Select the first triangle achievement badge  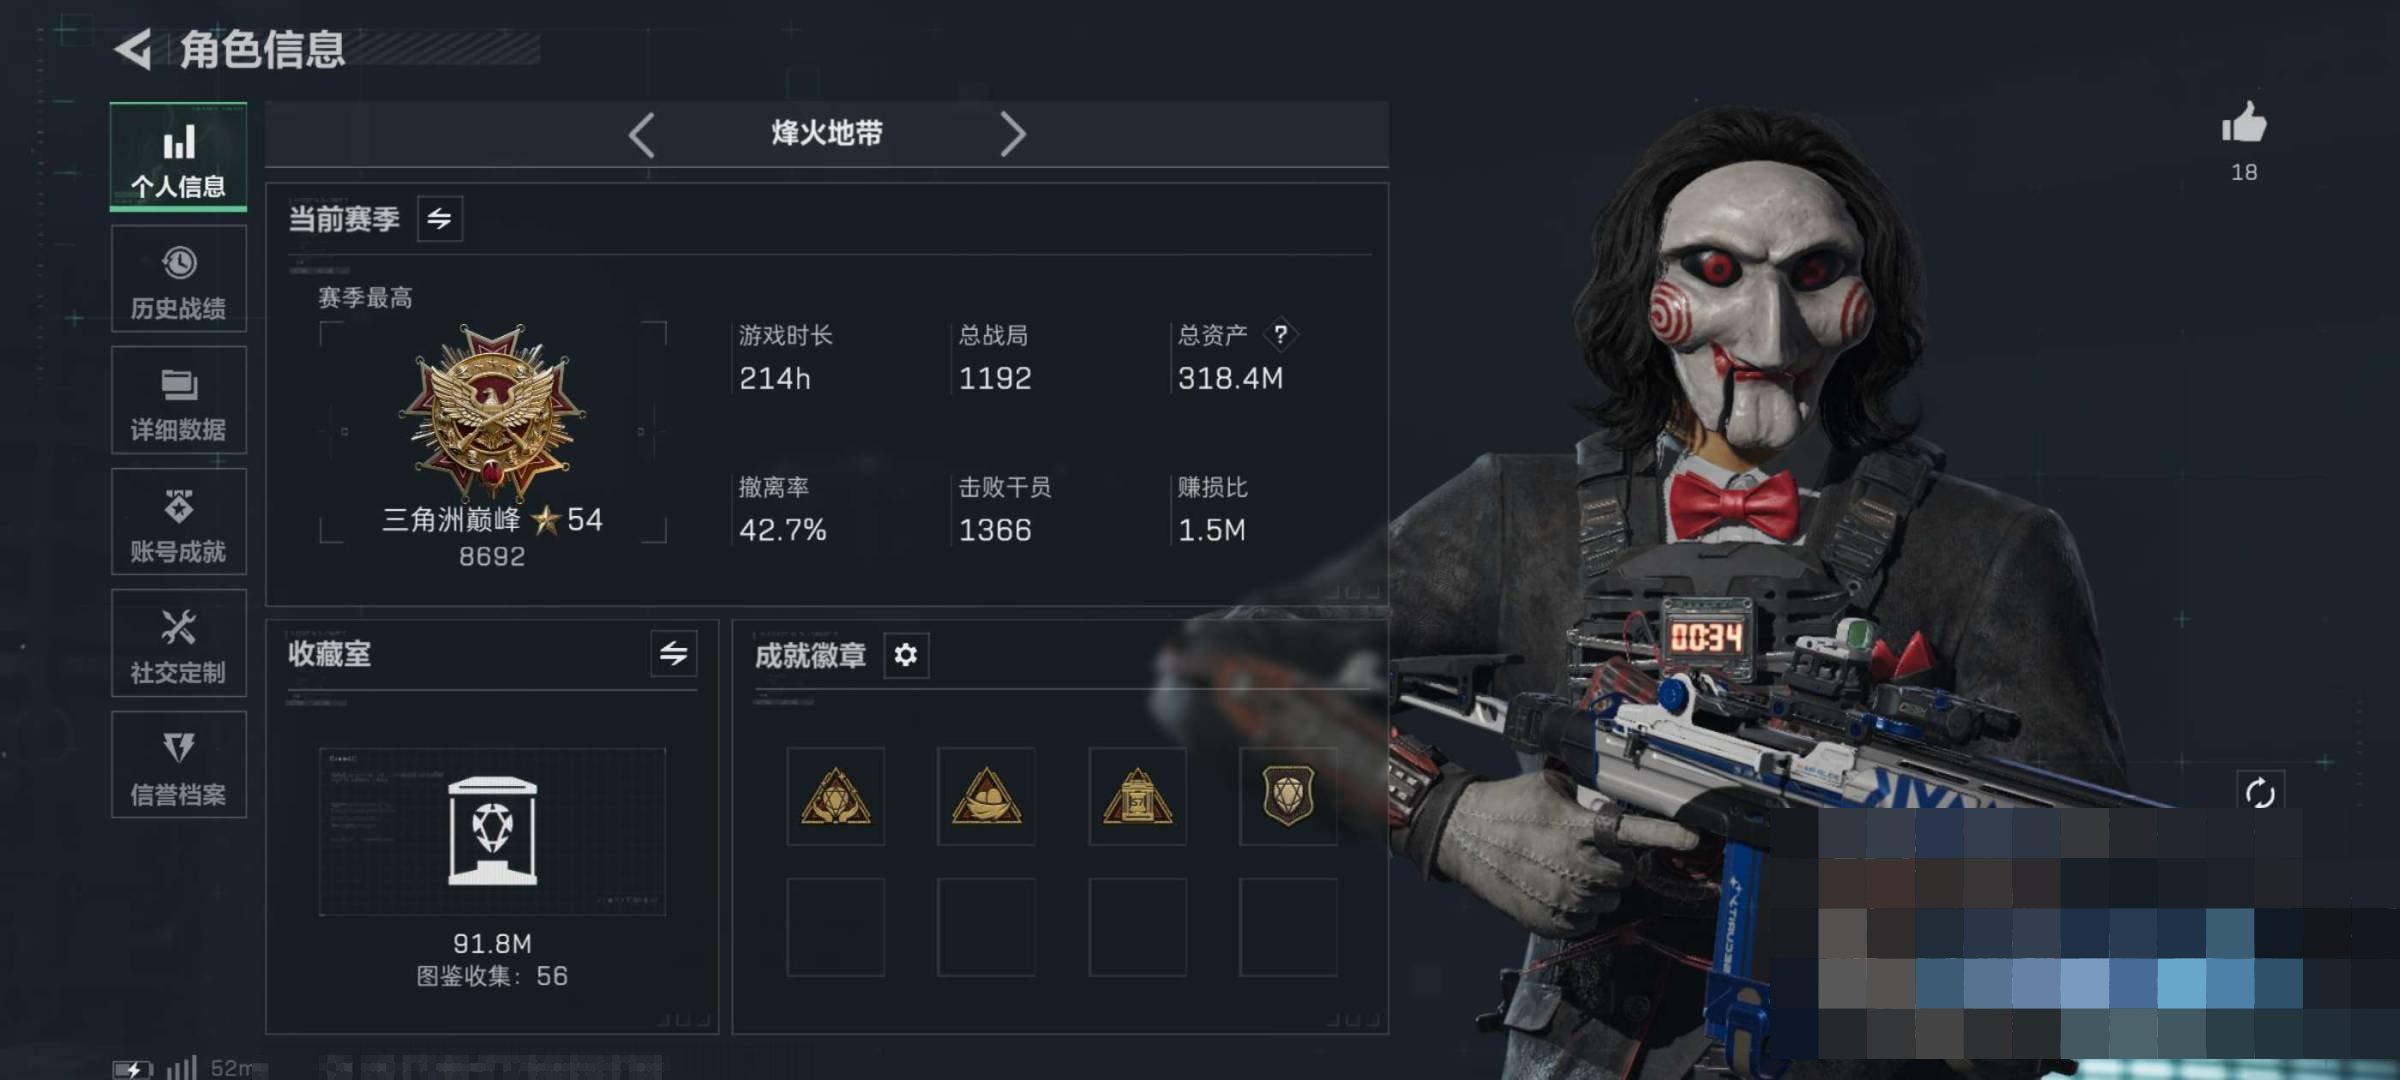836,796
